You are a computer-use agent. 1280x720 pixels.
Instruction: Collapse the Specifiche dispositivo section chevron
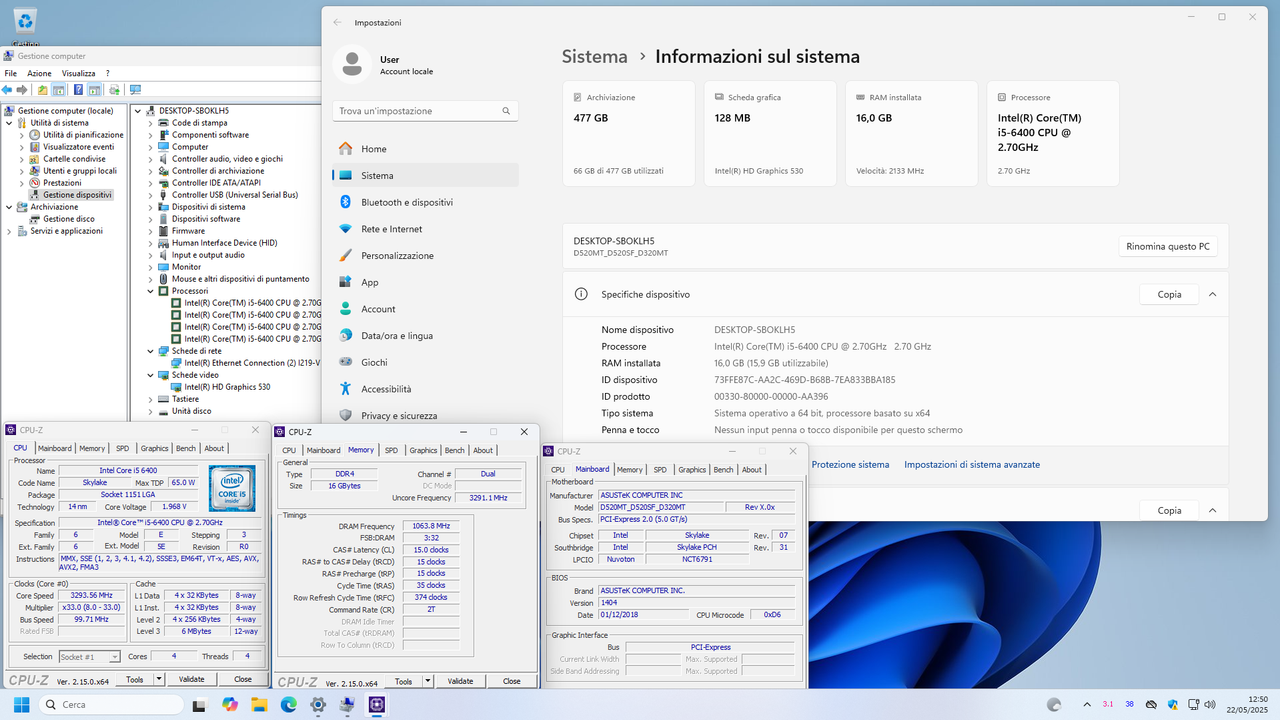[x=1212, y=295]
